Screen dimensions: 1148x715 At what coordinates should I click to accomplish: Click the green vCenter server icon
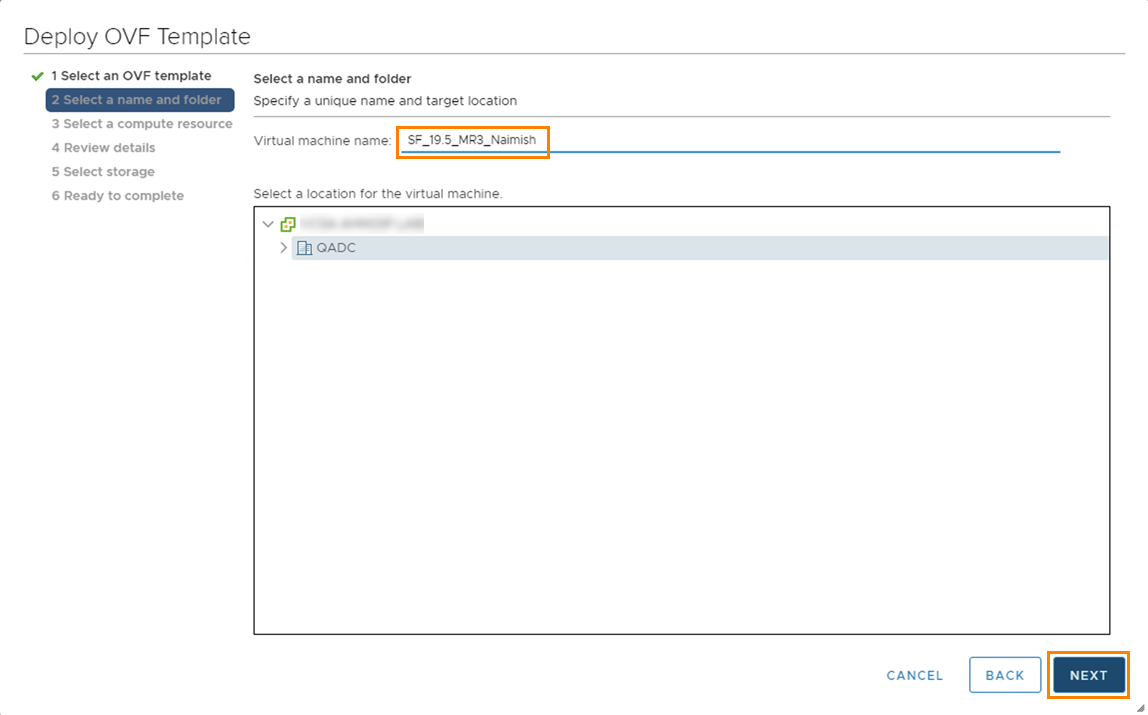point(287,222)
